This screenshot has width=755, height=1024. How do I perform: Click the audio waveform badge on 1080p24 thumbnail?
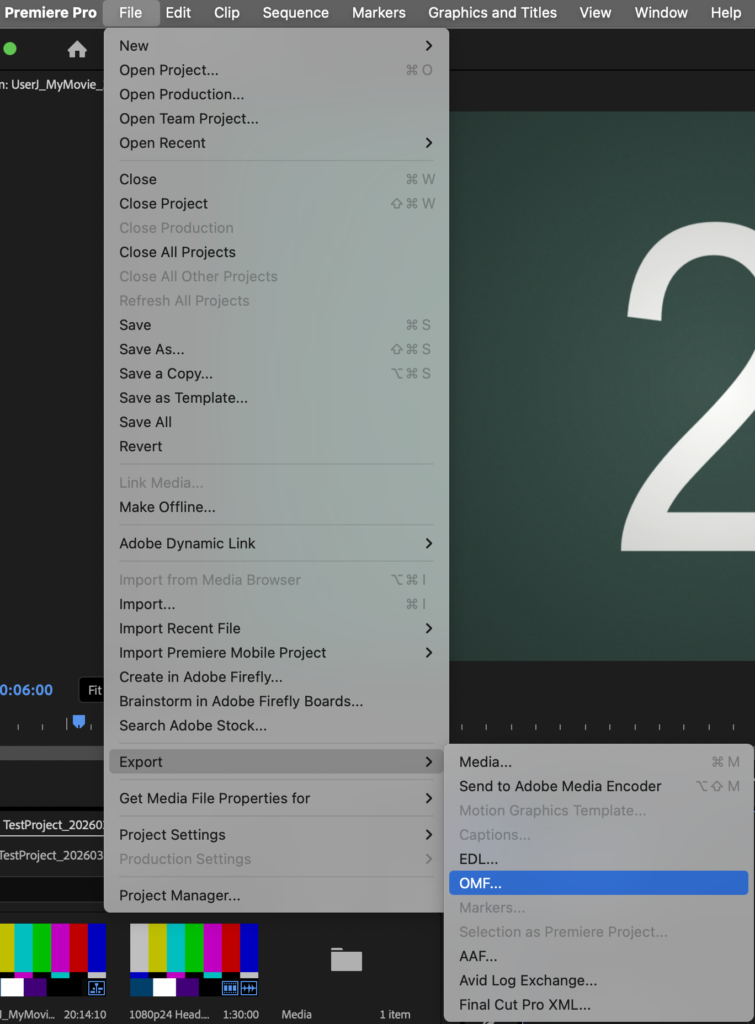point(248,987)
